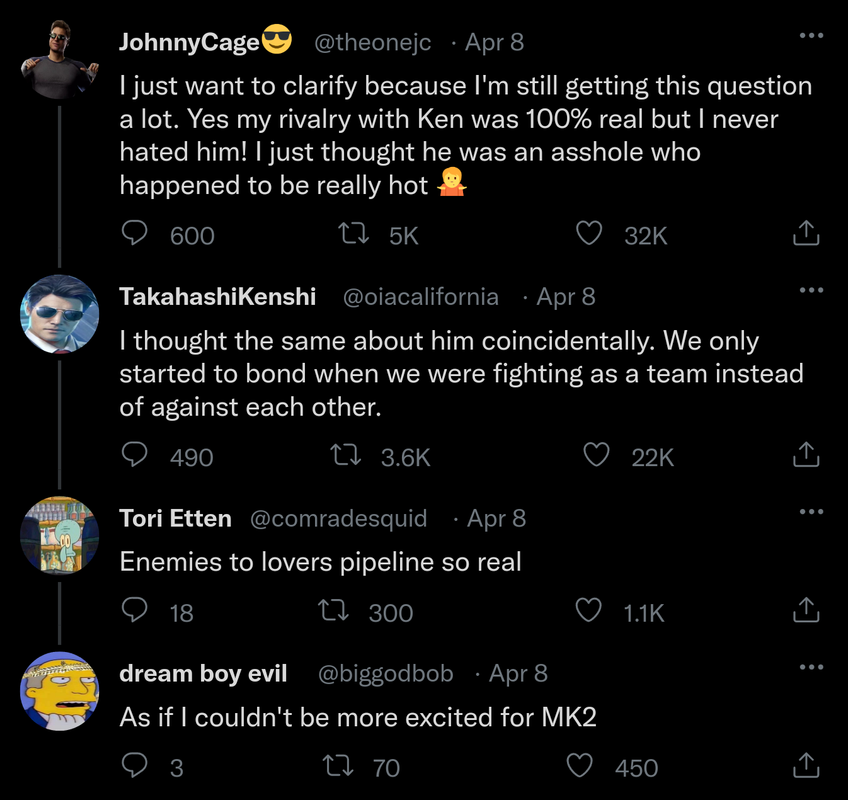Share JohnnyCage's tweet
848x800 pixels.
805,234
